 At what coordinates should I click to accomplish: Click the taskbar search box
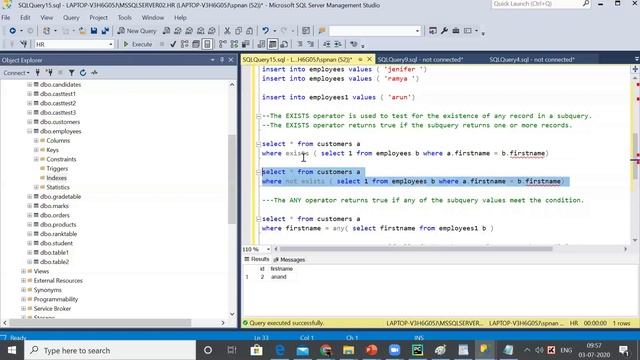tap(110, 350)
